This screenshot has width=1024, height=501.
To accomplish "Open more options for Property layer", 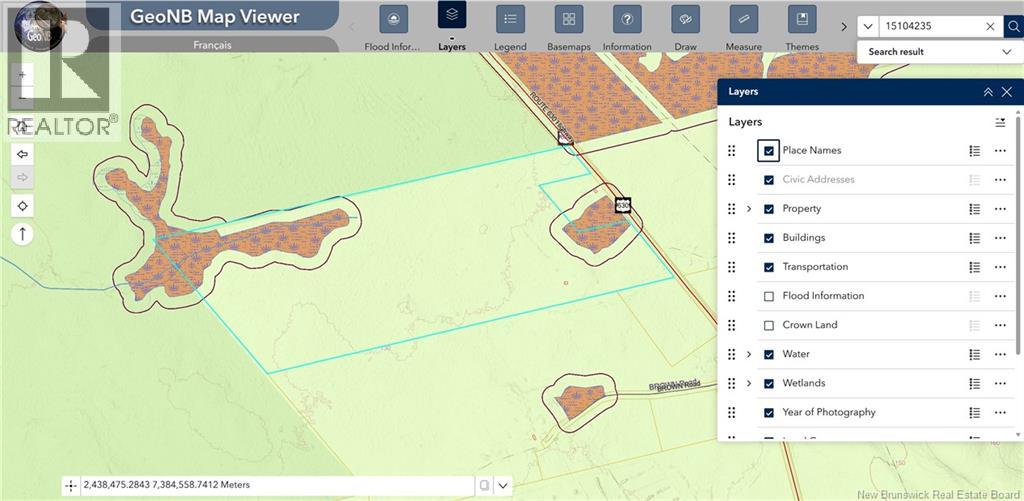I will point(1000,209).
